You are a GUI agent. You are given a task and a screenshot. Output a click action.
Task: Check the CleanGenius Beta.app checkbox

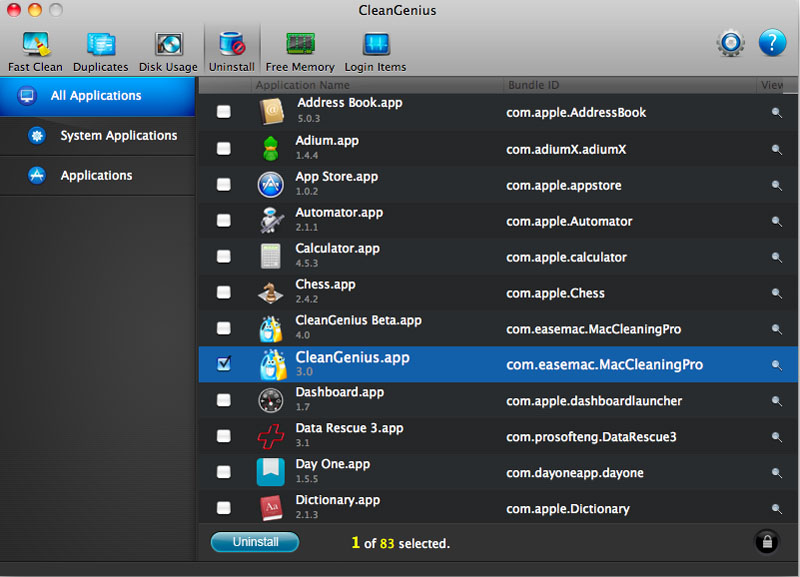point(223,328)
